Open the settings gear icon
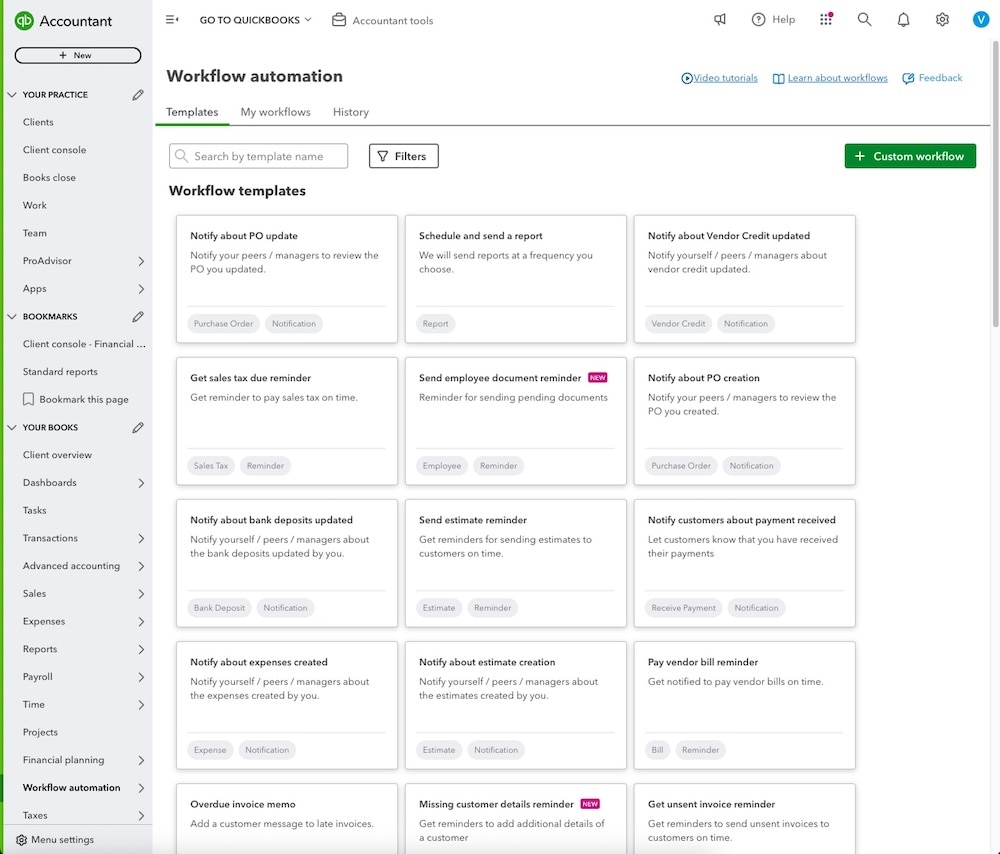The width and height of the screenshot is (1000, 854). point(941,18)
